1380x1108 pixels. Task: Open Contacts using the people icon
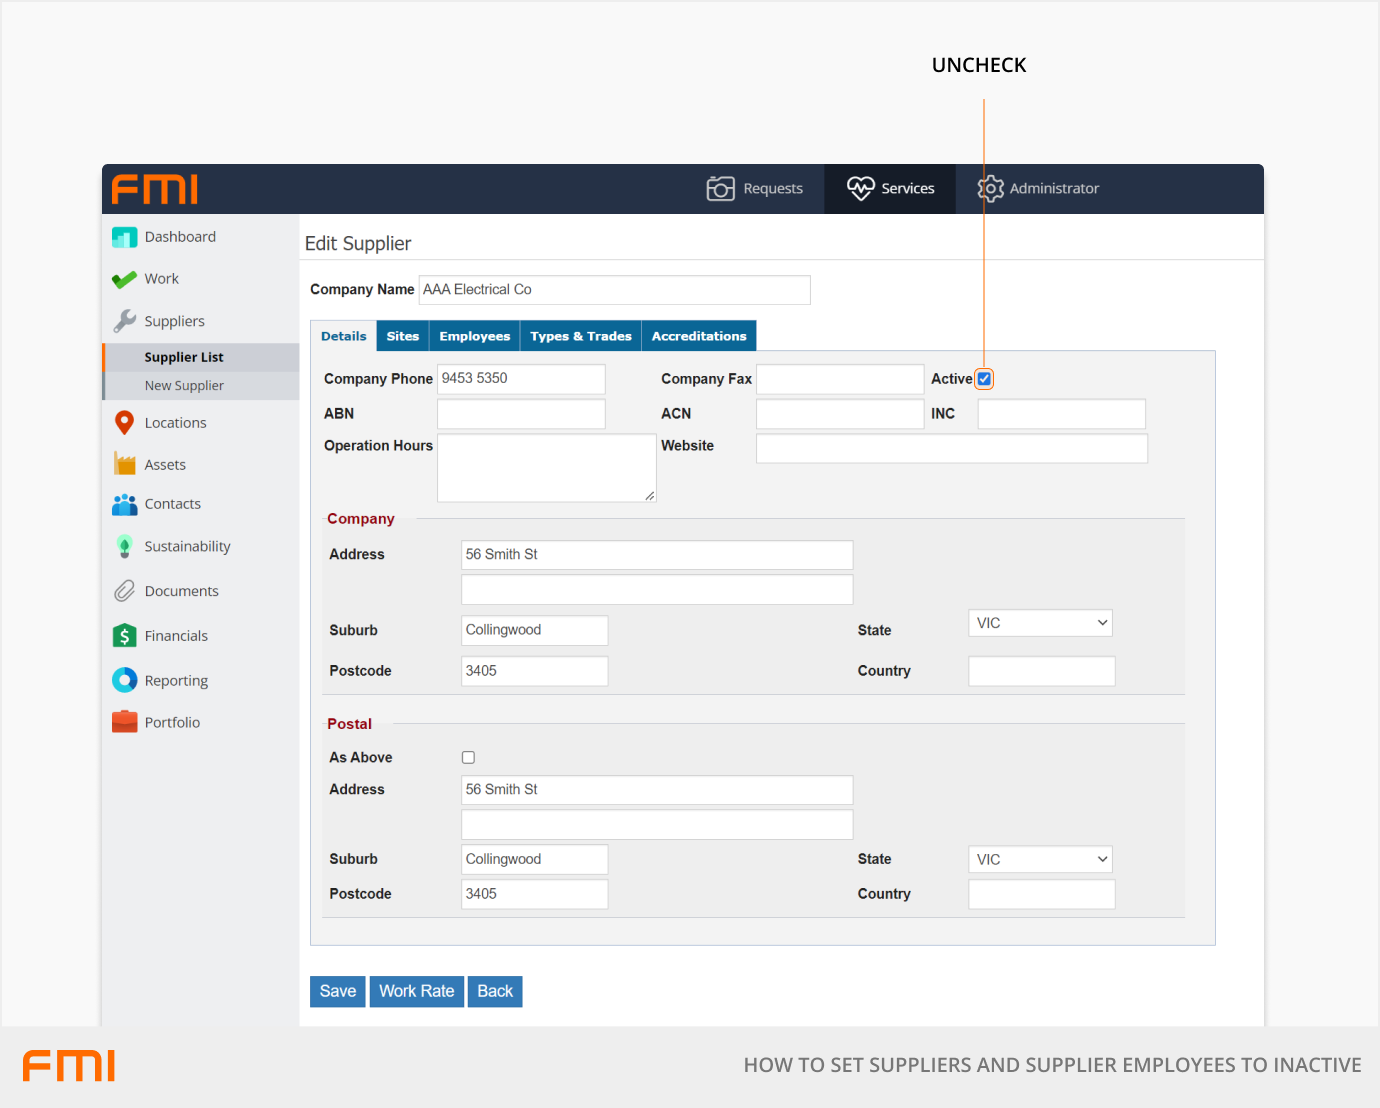124,504
